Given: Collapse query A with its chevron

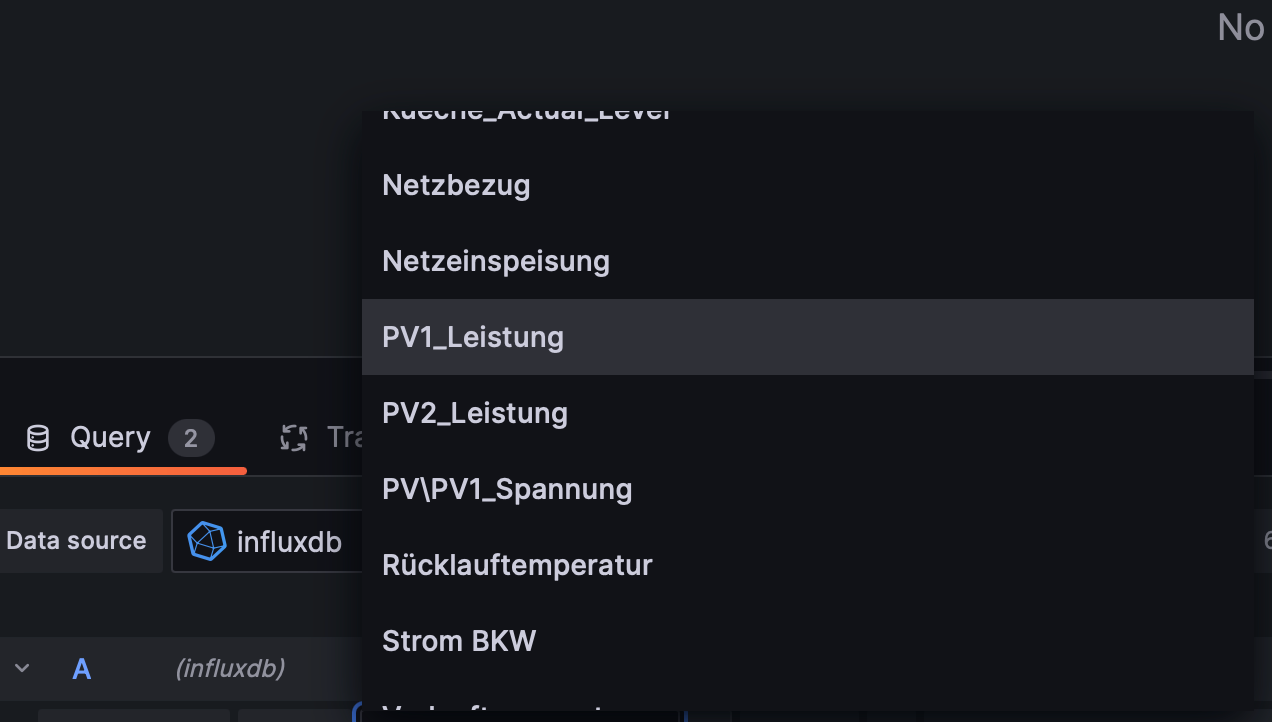Looking at the screenshot, I should [22, 668].
